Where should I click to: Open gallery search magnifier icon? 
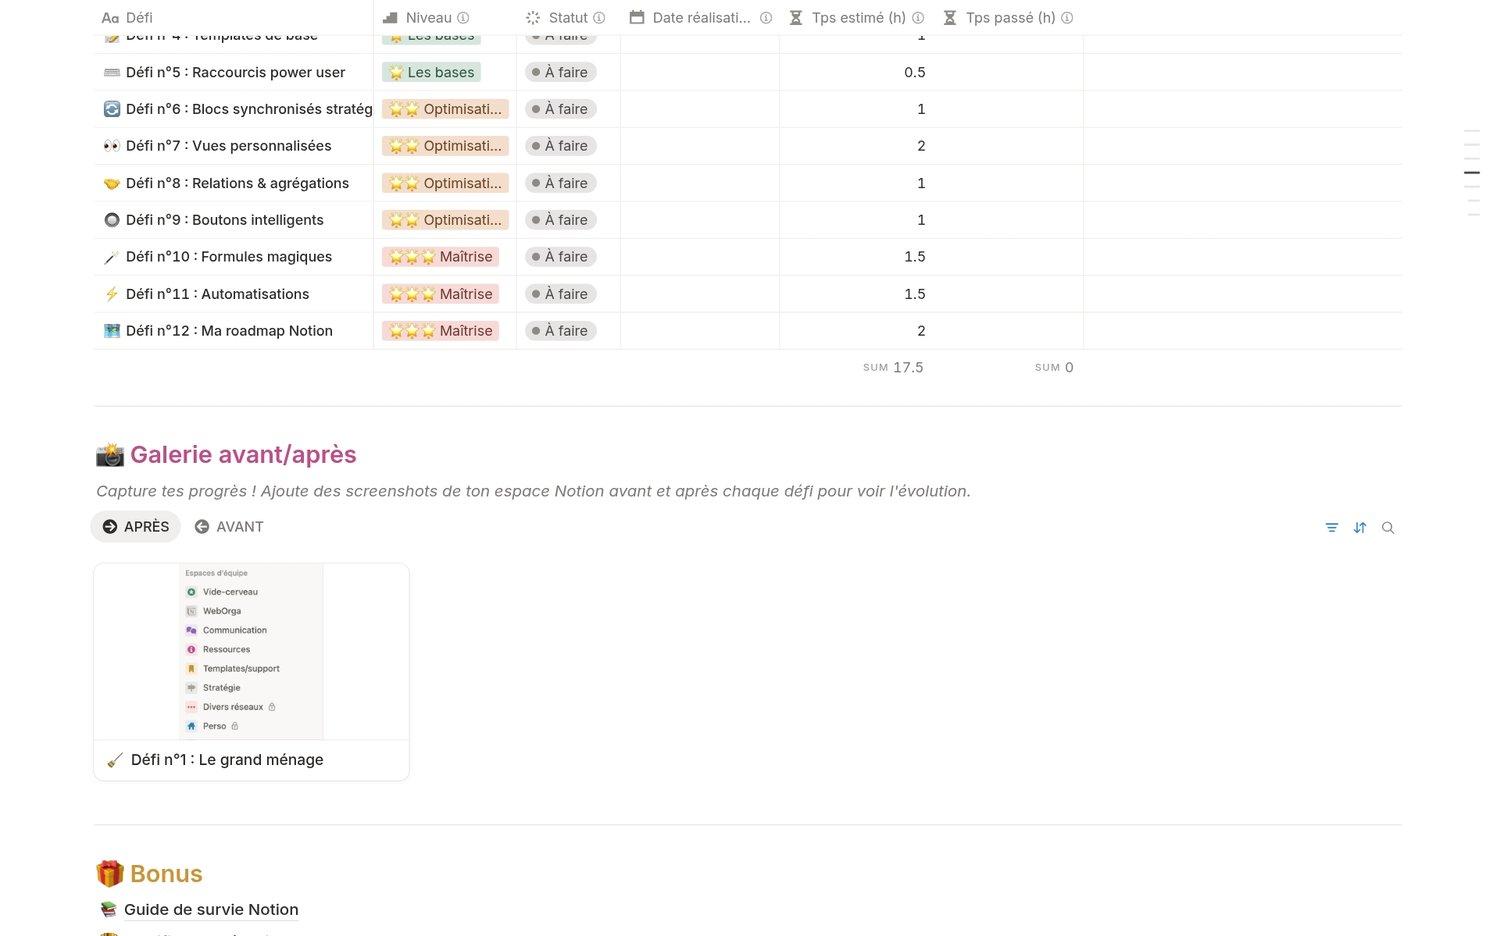1388,528
